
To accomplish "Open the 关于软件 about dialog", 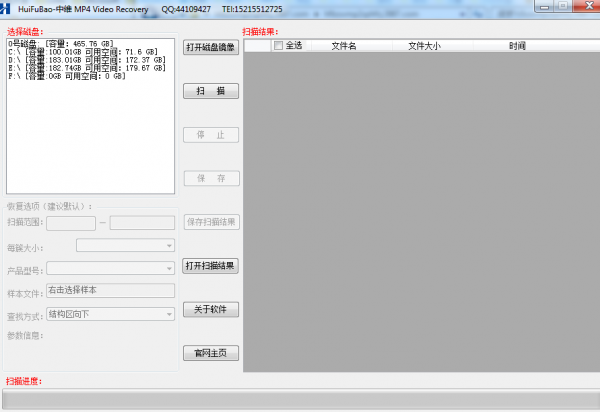I will (211, 309).
